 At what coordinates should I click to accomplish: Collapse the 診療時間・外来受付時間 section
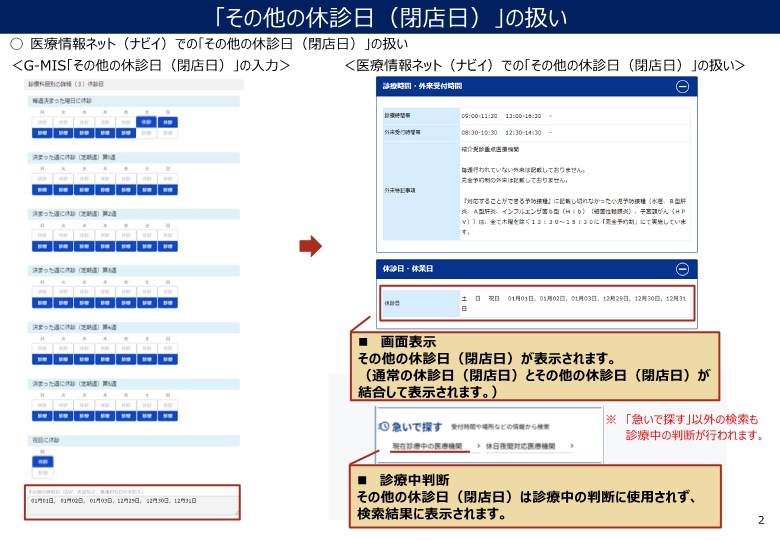(682, 87)
